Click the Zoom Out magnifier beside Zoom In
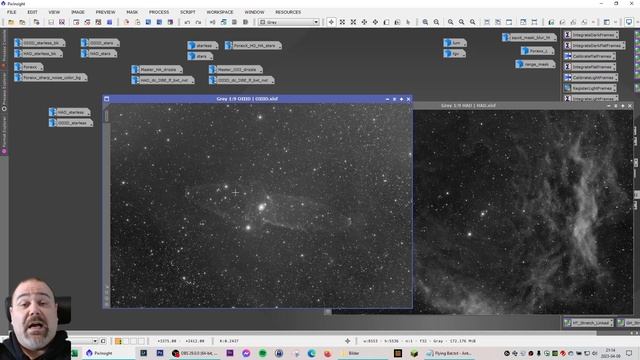This screenshot has height=360, width=640. click(x=436, y=22)
